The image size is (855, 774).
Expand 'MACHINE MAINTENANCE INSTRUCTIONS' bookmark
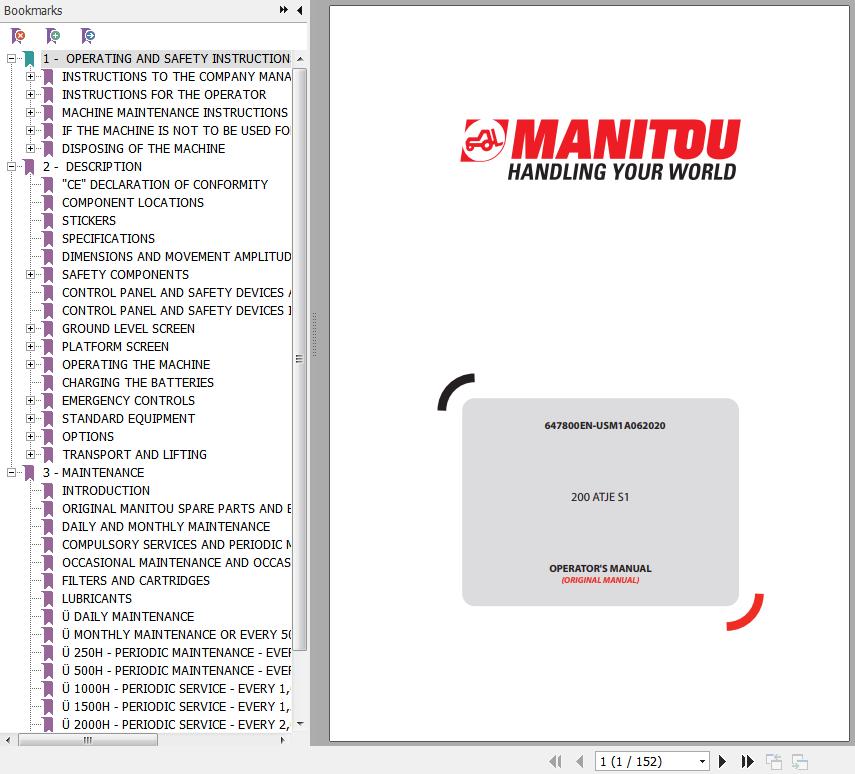31,112
